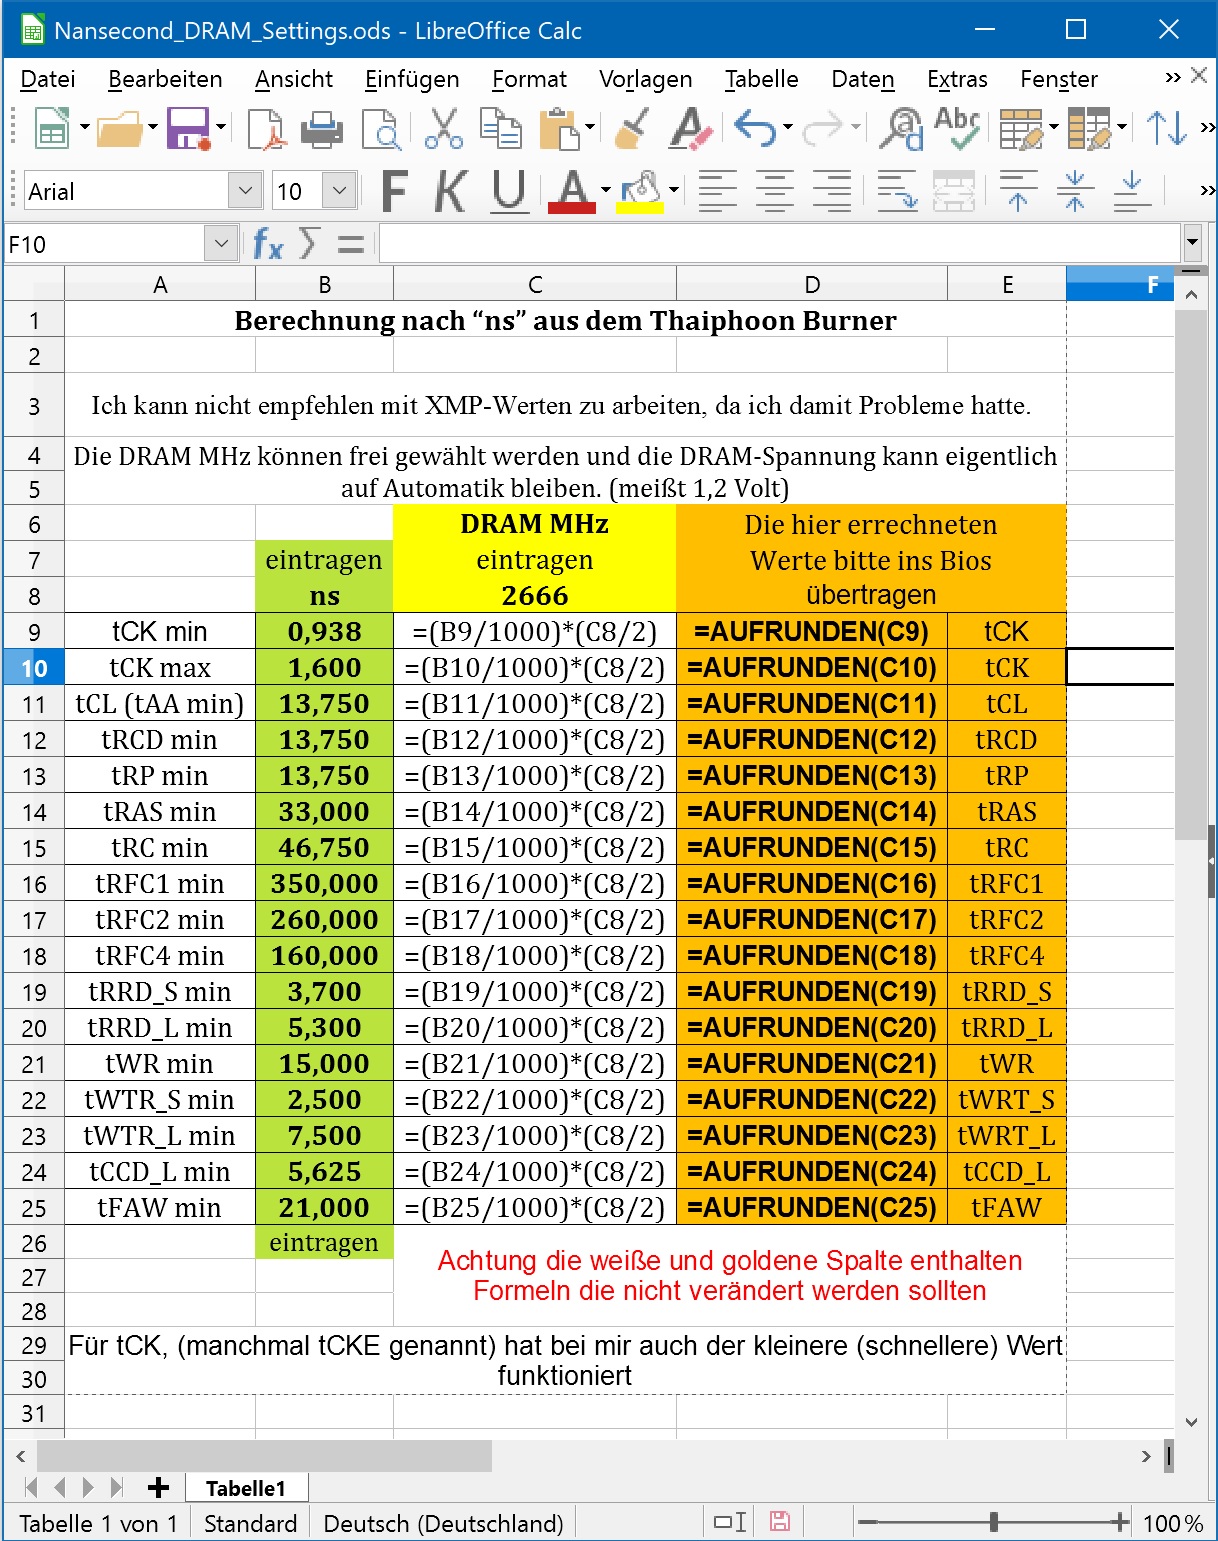The image size is (1218, 1541).
Task: Select the Tabelle1 sheet tab
Action: click(246, 1488)
